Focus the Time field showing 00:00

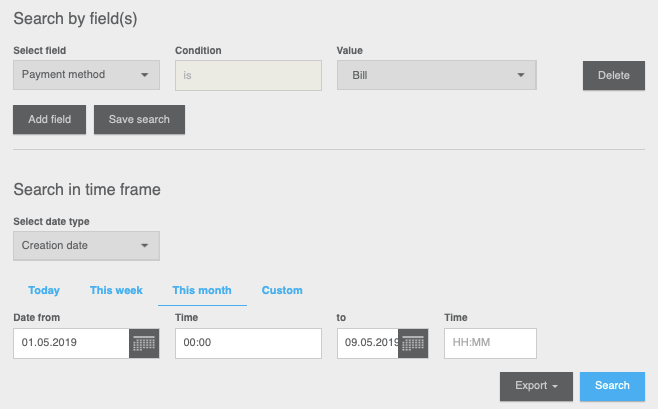(x=248, y=344)
